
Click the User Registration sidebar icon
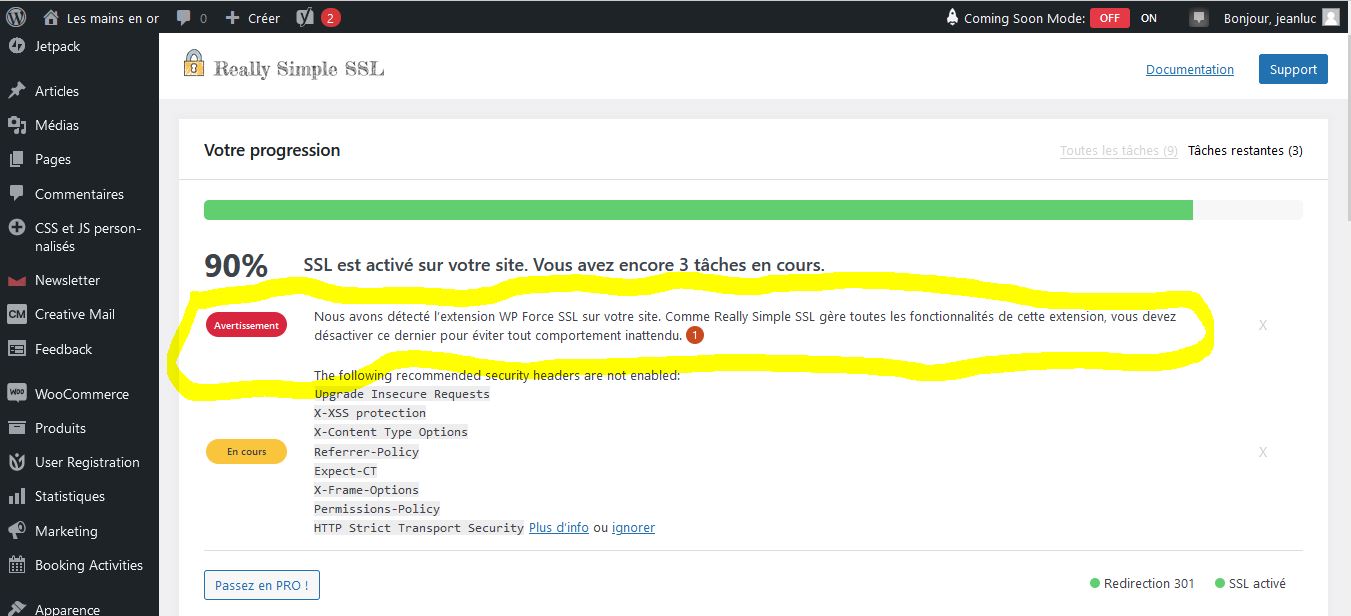[x=16, y=462]
